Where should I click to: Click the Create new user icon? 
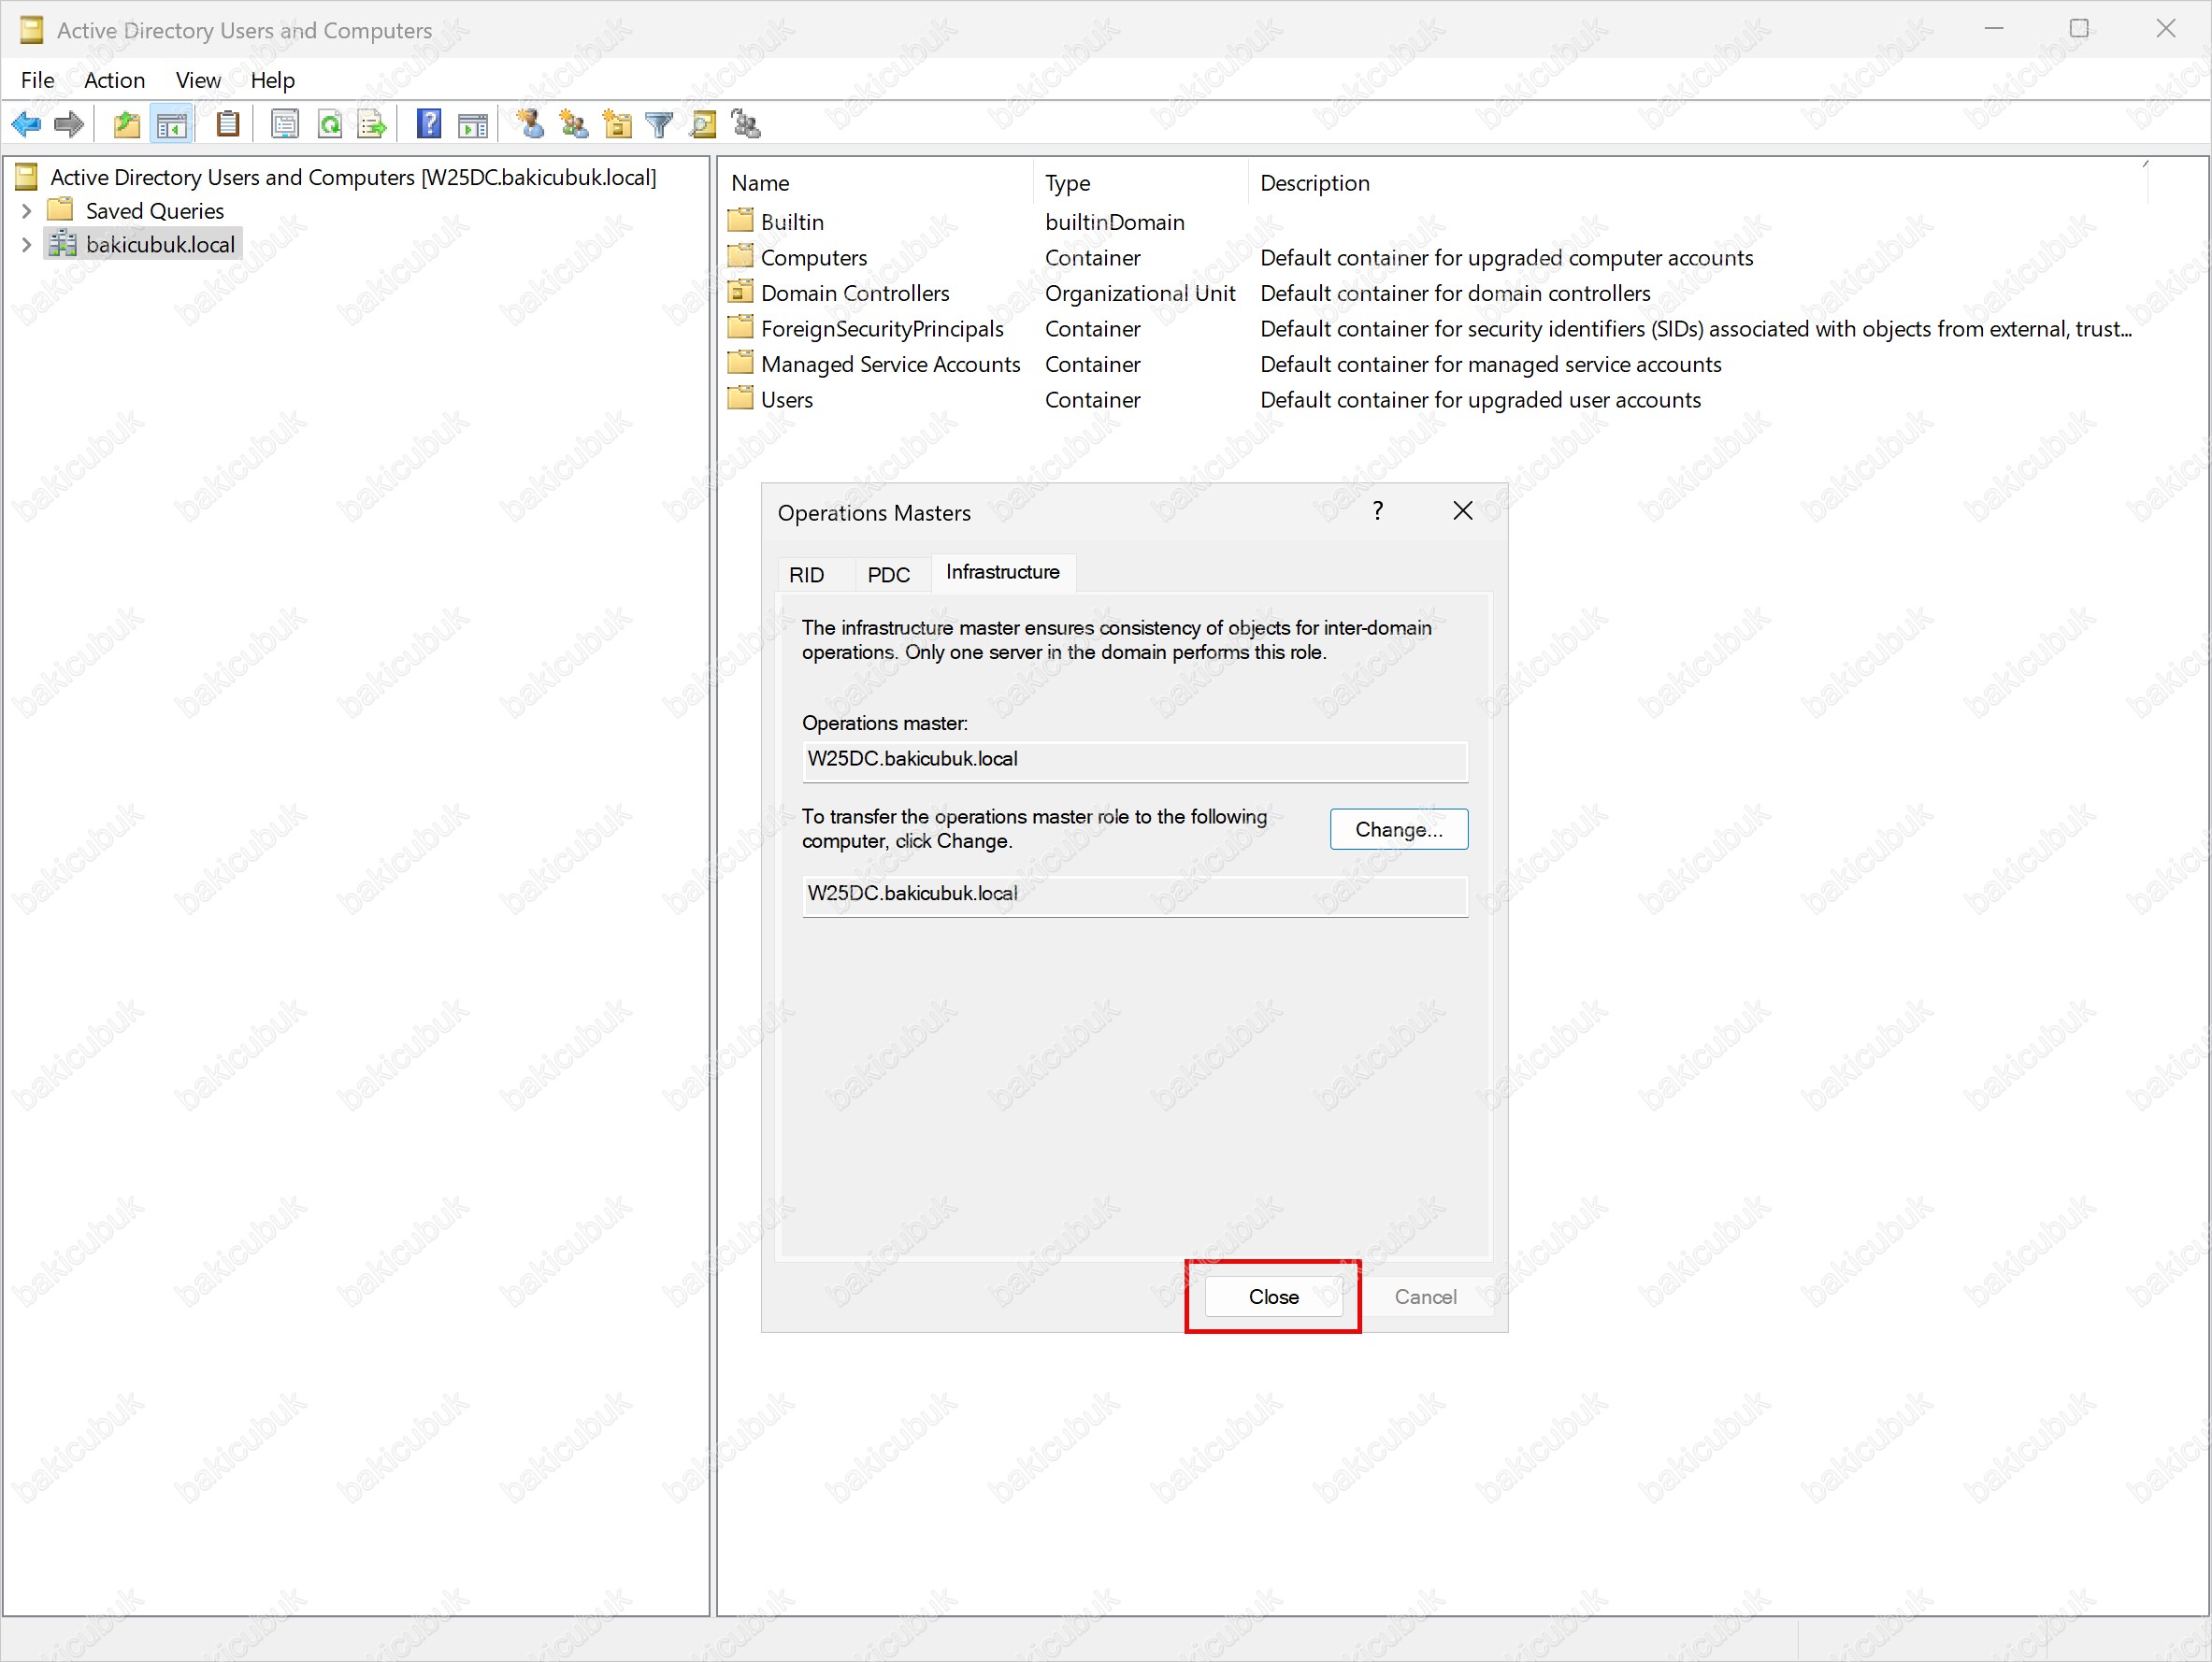[530, 125]
